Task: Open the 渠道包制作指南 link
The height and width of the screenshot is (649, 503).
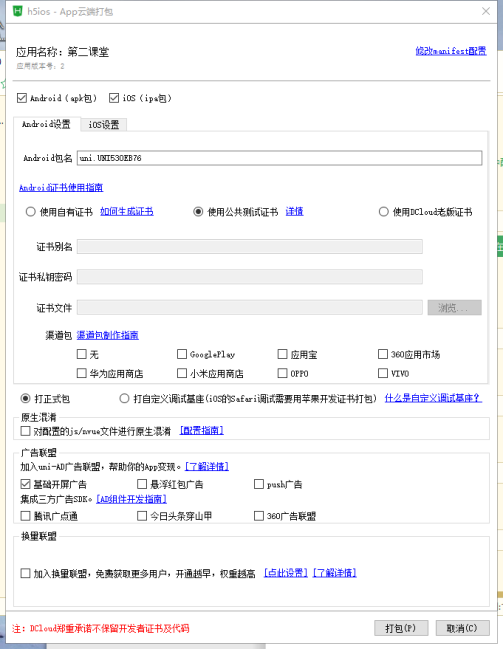Action: pos(108,335)
